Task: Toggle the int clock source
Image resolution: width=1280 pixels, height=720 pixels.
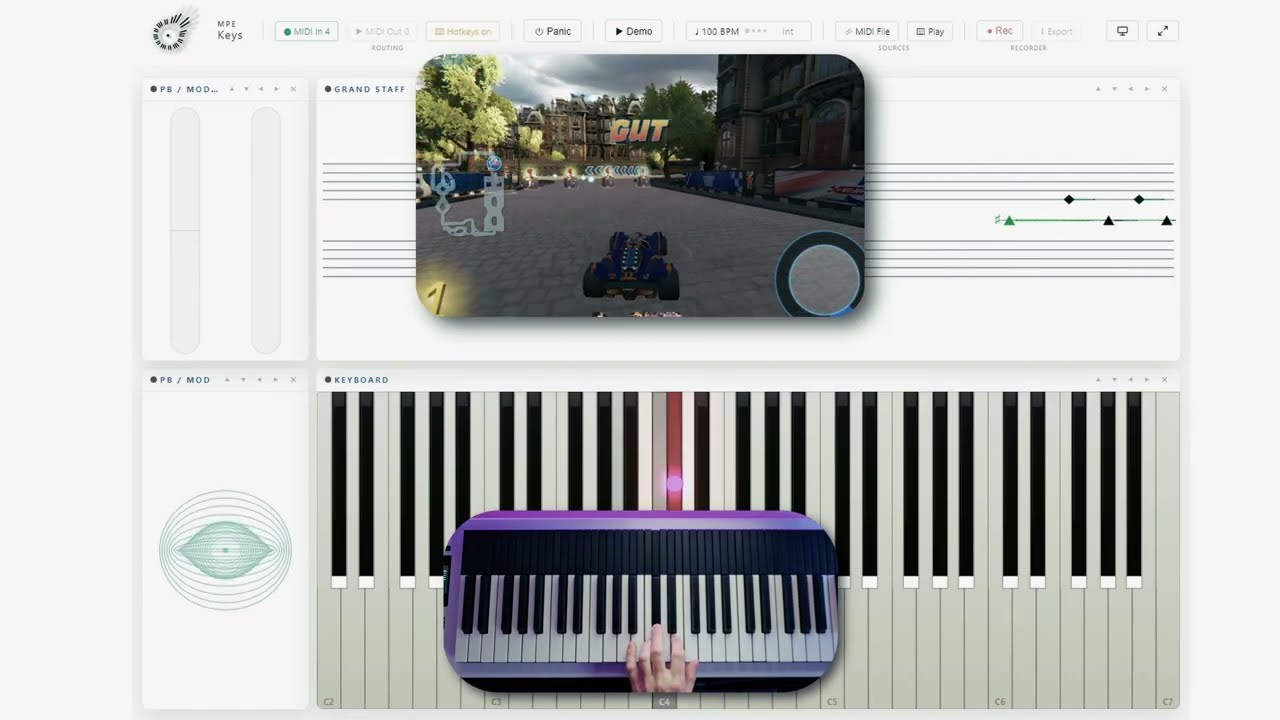Action: point(788,31)
